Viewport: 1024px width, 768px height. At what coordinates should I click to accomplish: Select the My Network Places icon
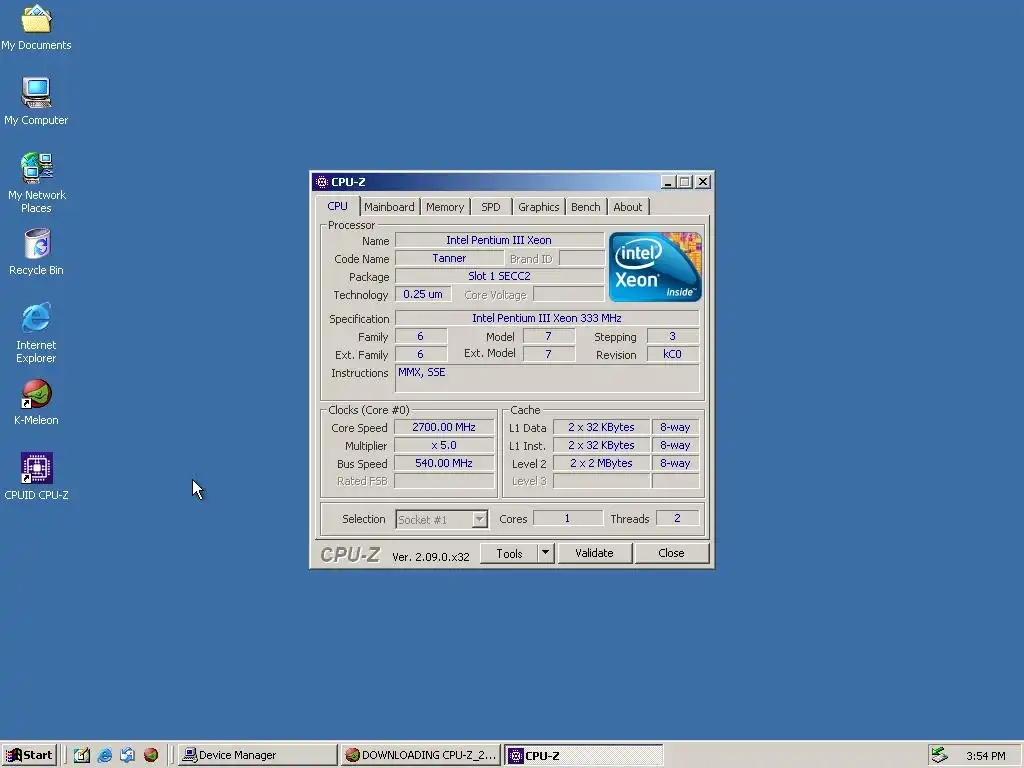(x=36, y=183)
